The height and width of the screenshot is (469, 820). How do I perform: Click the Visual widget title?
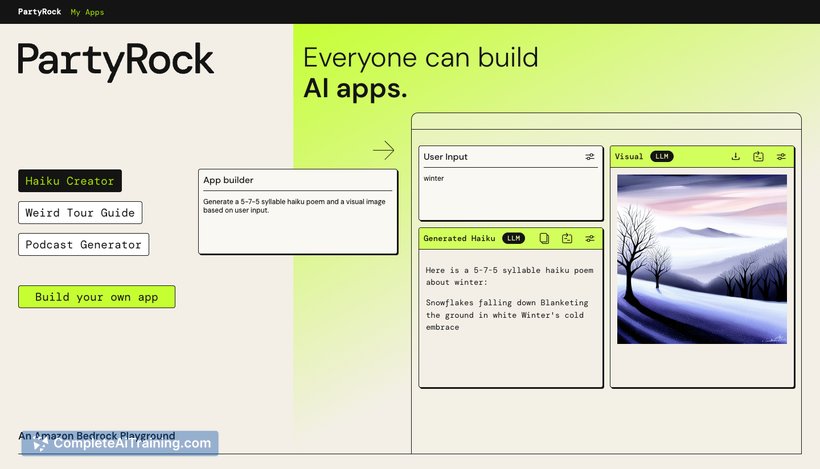pyautogui.click(x=629, y=156)
